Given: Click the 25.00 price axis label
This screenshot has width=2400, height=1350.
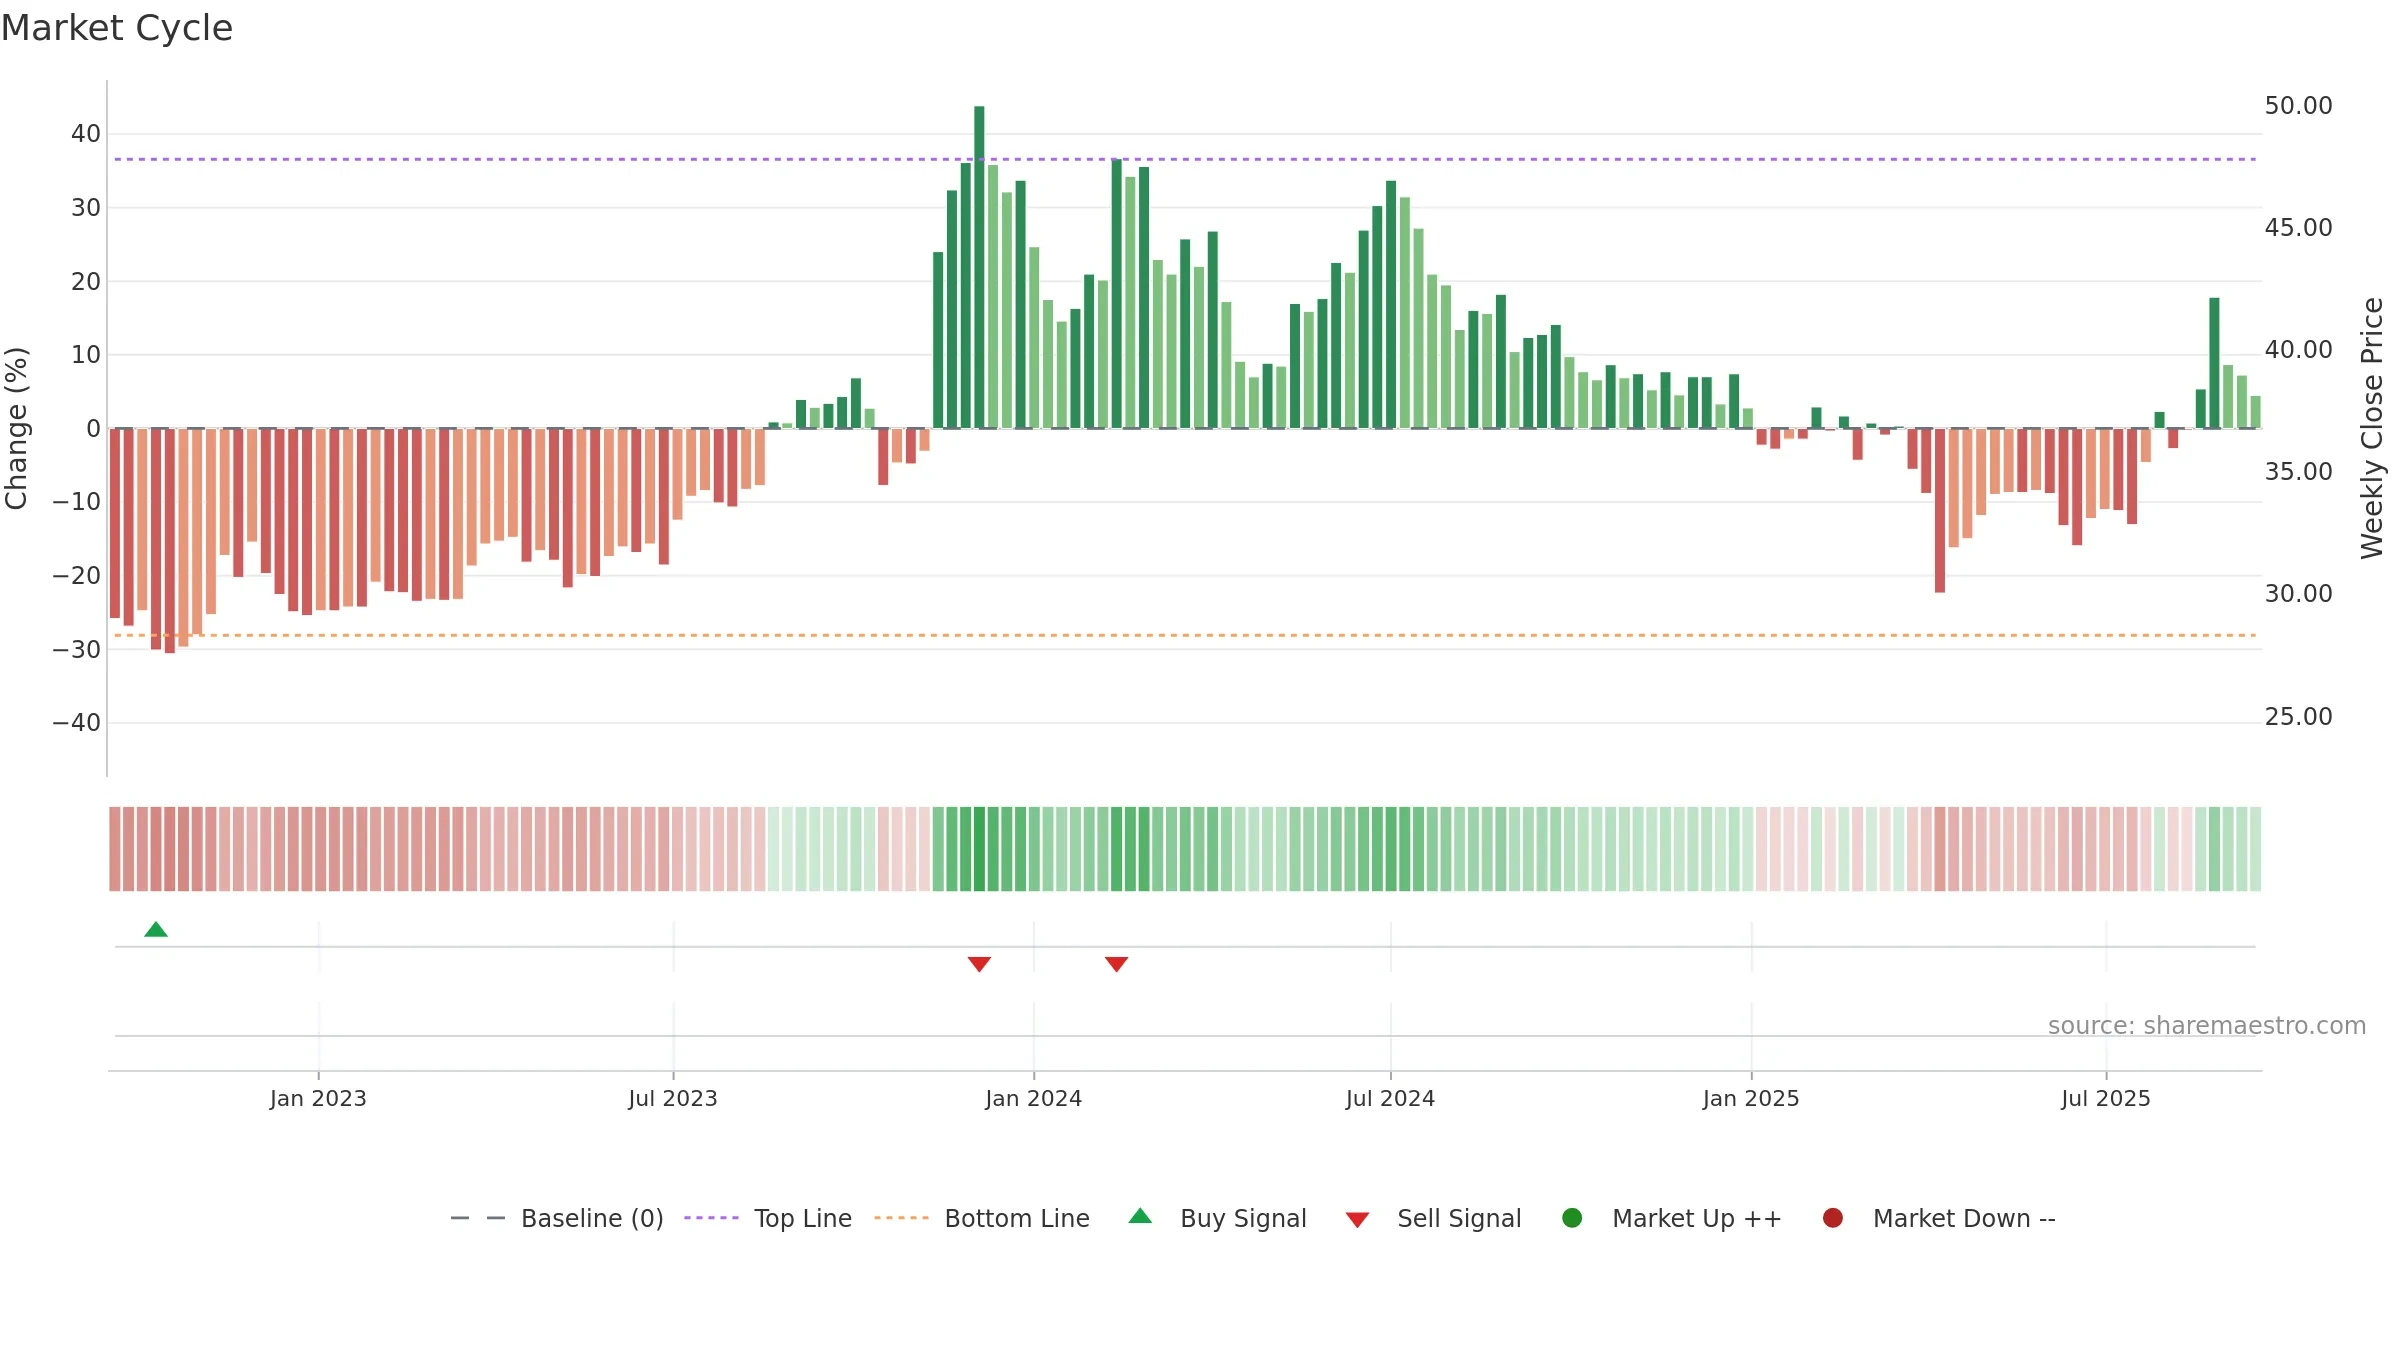Looking at the screenshot, I should 2298,717.
